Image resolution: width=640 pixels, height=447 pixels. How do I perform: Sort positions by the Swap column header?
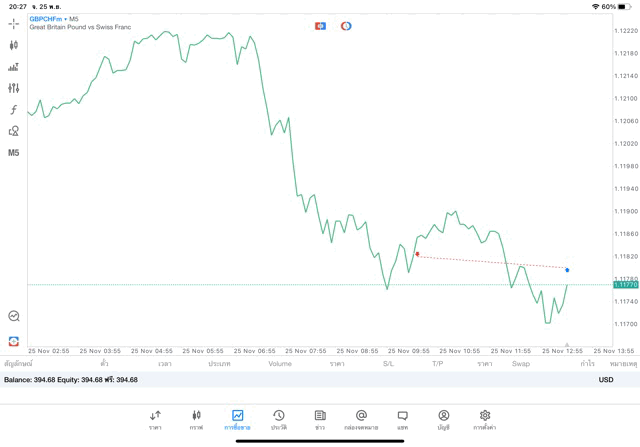click(521, 364)
